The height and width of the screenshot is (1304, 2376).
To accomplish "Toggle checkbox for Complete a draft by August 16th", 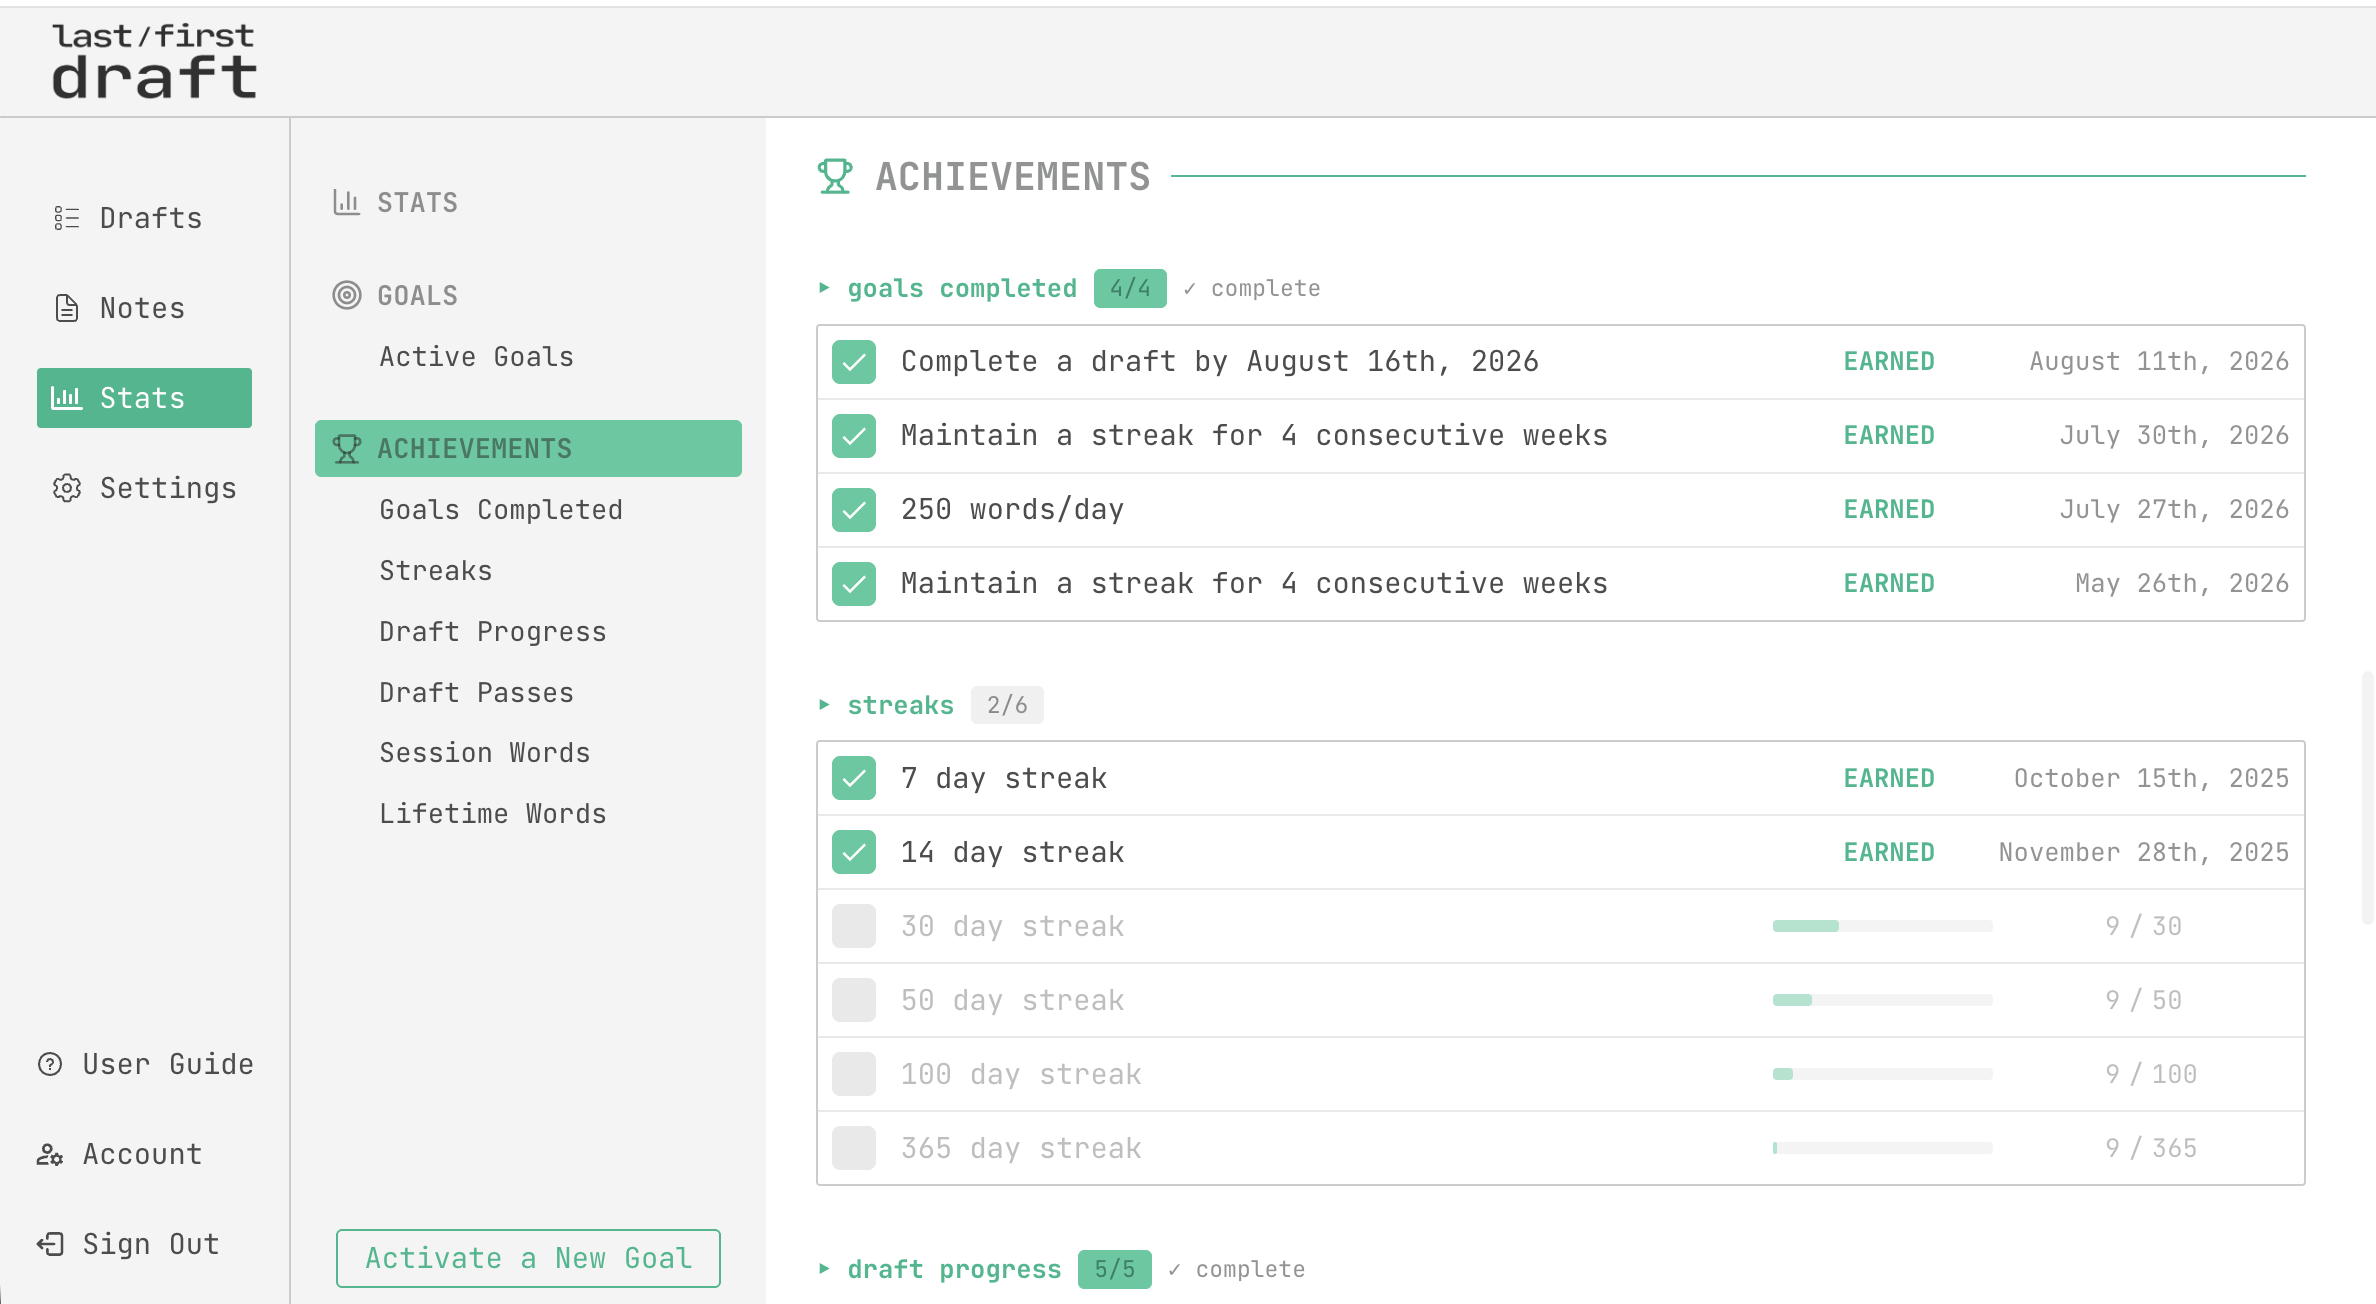I will tap(854, 362).
